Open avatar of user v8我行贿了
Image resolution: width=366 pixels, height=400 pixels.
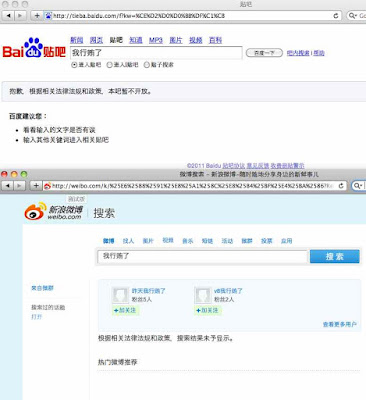(x=203, y=296)
